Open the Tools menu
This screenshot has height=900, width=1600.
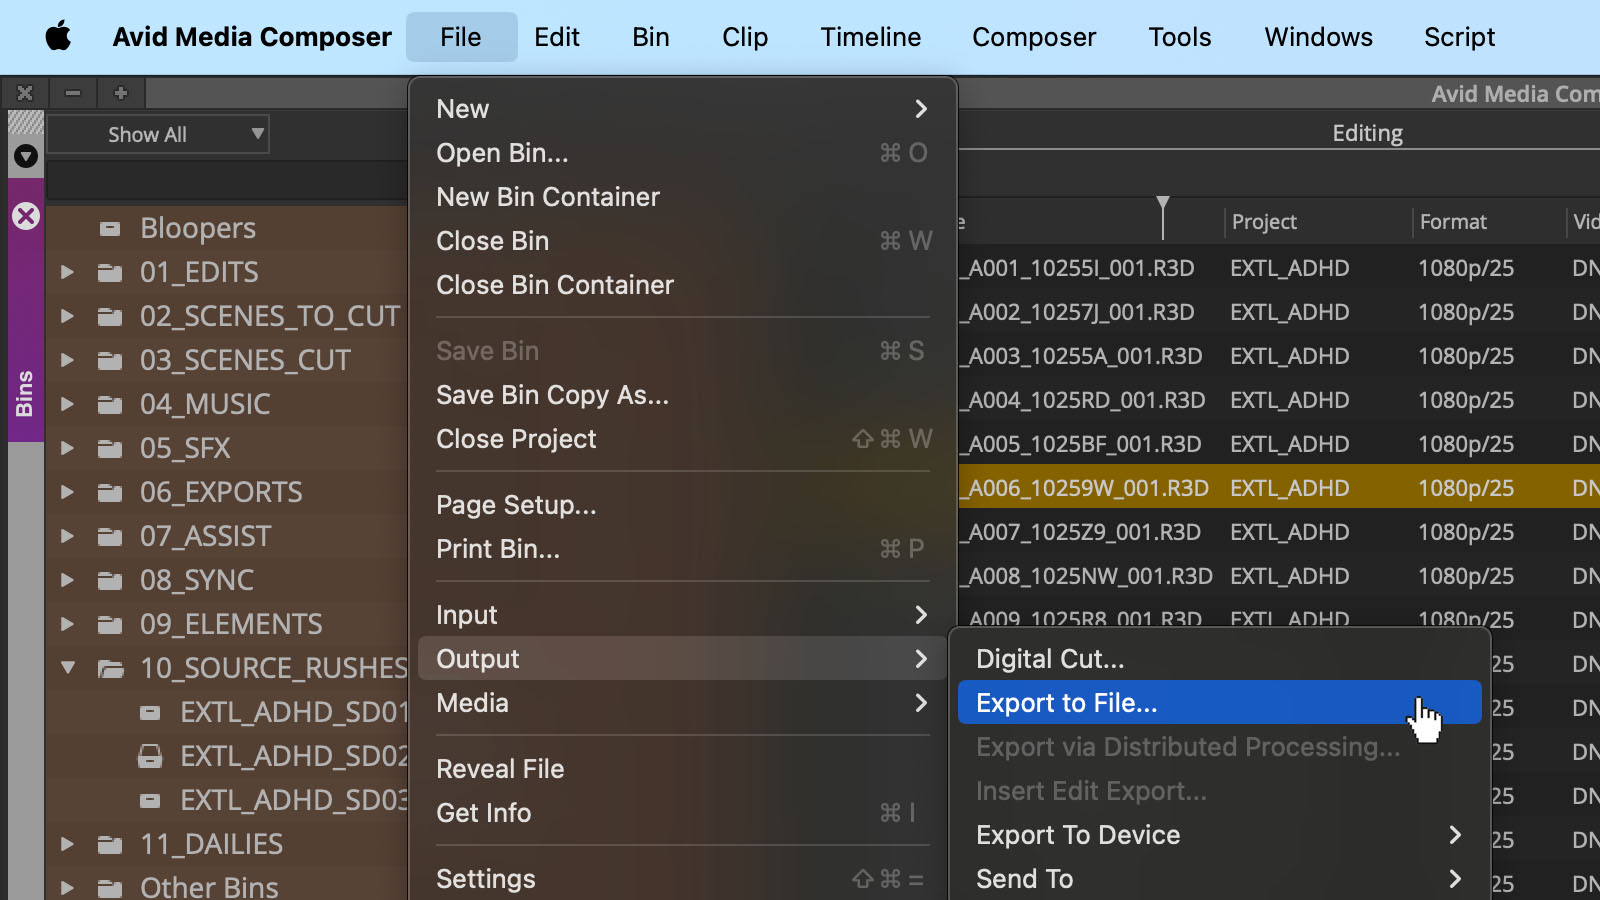coord(1179,37)
